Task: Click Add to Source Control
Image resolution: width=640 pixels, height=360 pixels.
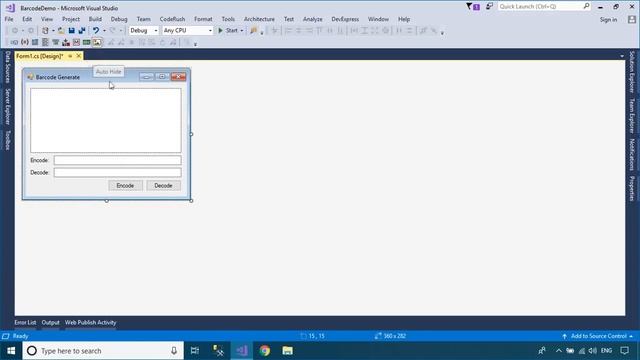Action: [x=598, y=336]
